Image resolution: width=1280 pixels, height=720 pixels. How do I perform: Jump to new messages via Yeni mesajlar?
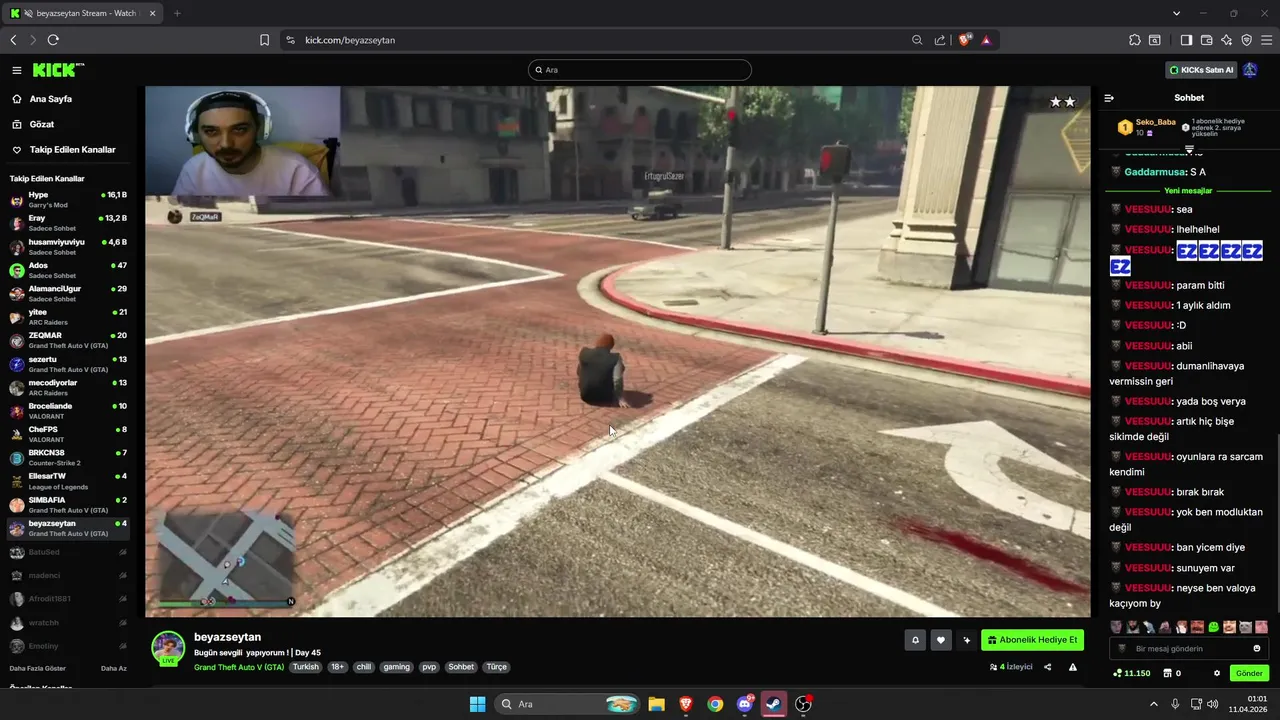(x=1188, y=190)
